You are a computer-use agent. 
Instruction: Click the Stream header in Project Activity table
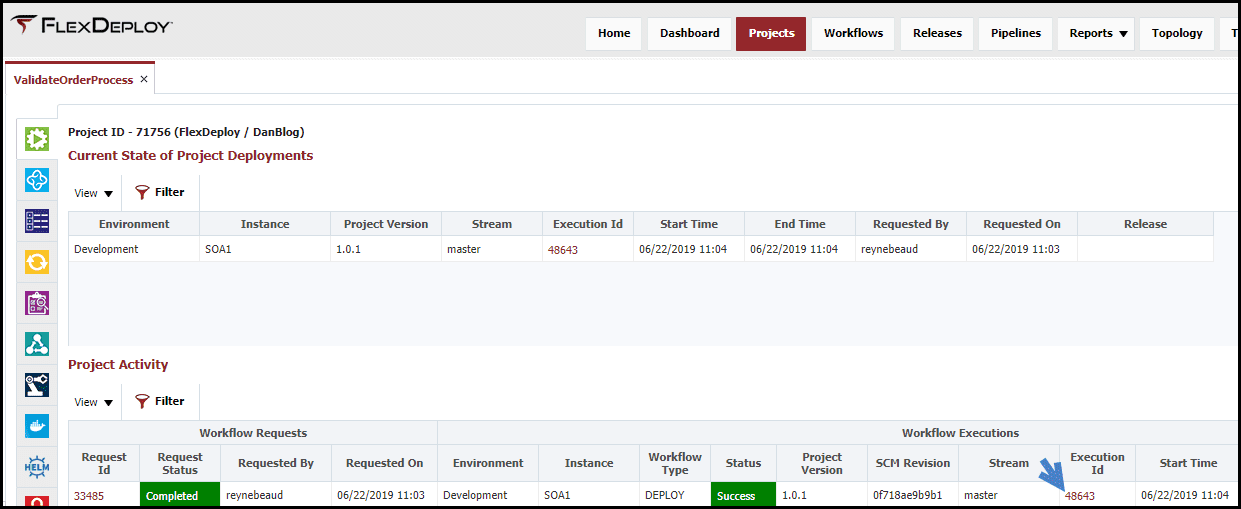1008,463
